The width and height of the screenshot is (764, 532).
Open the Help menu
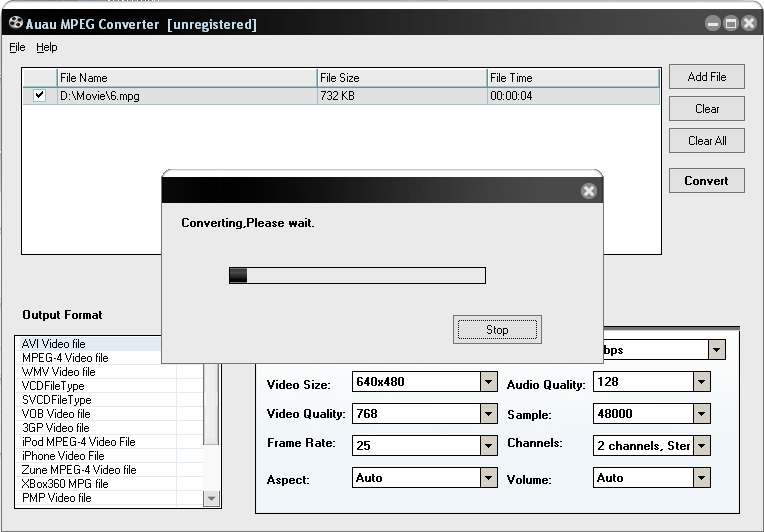47,47
